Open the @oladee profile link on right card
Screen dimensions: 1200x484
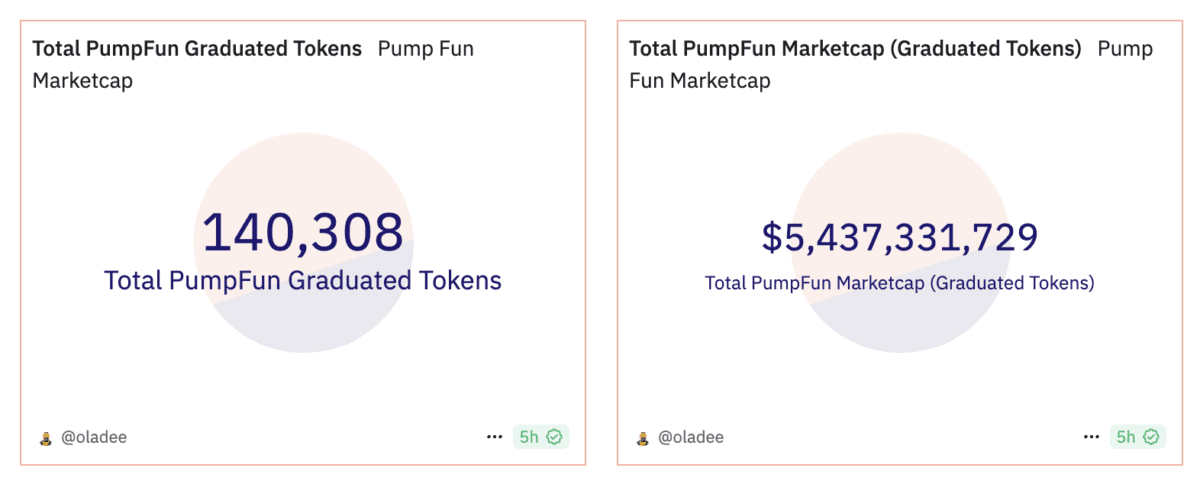[691, 437]
